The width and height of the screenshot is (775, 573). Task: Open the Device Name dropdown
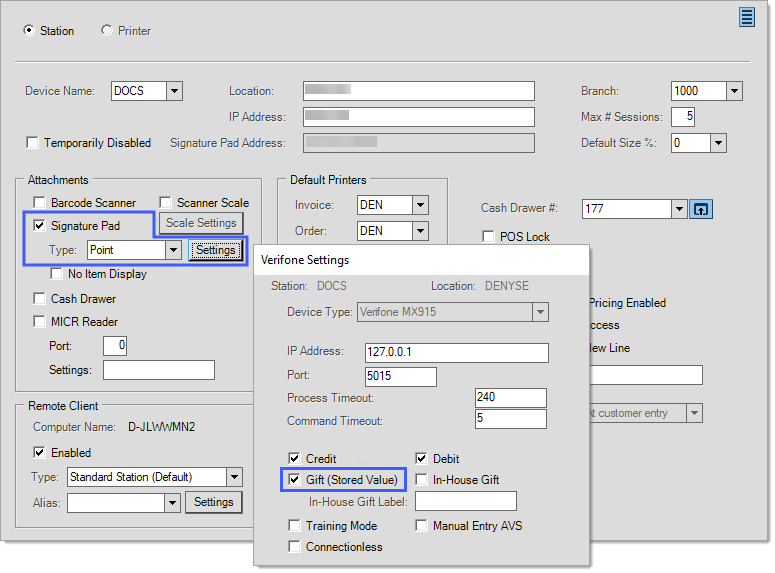click(174, 91)
